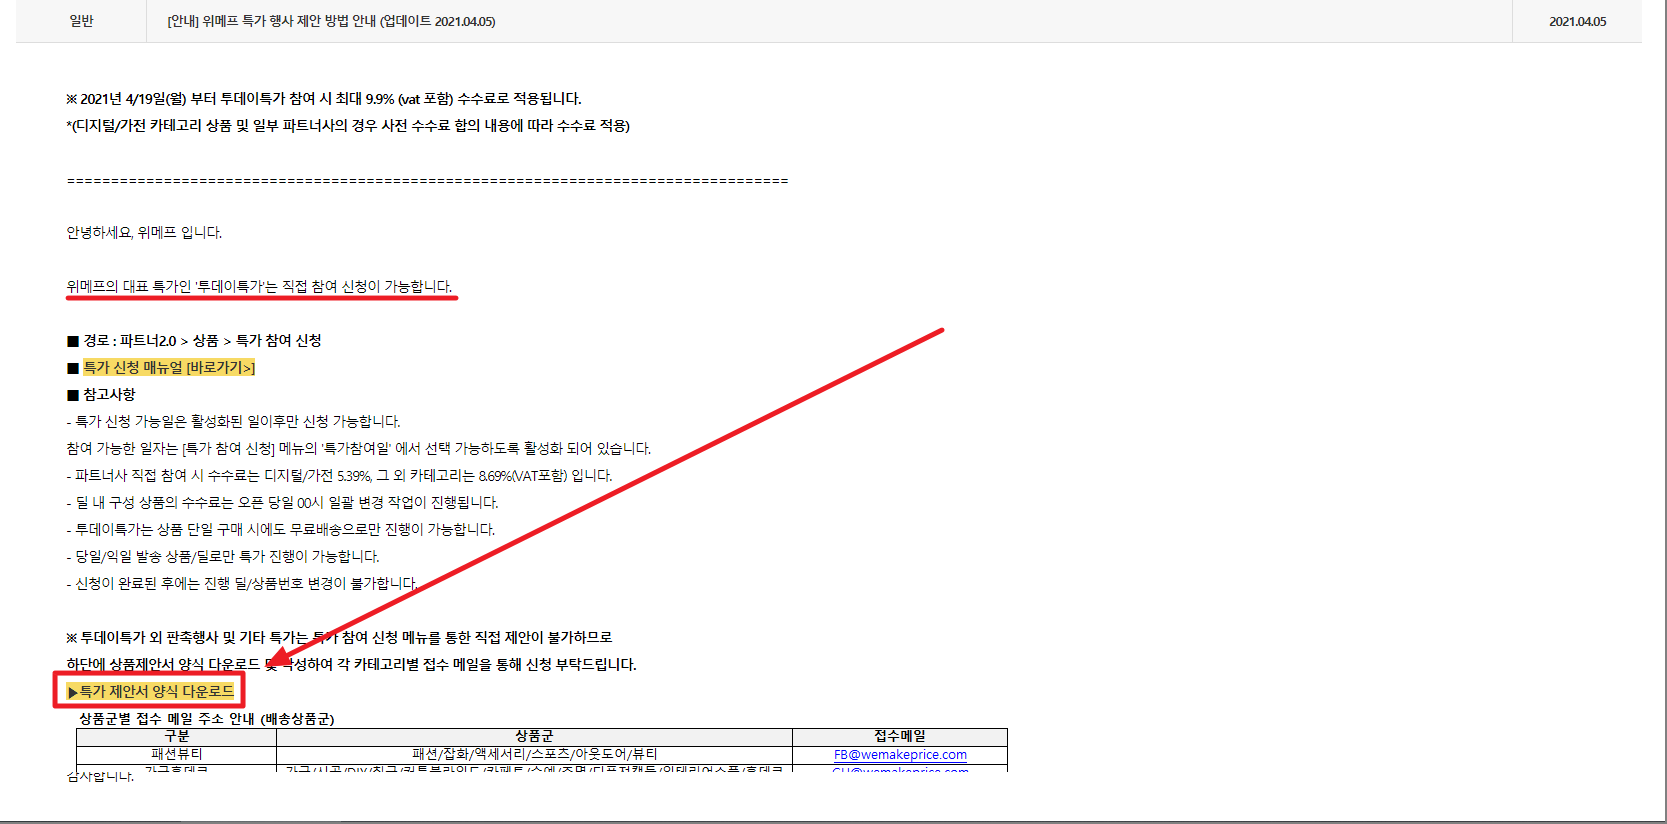Click the line '- 특가 신청 가능일은 활성화된 일이후만'
The width and height of the screenshot is (1667, 824).
233,422
